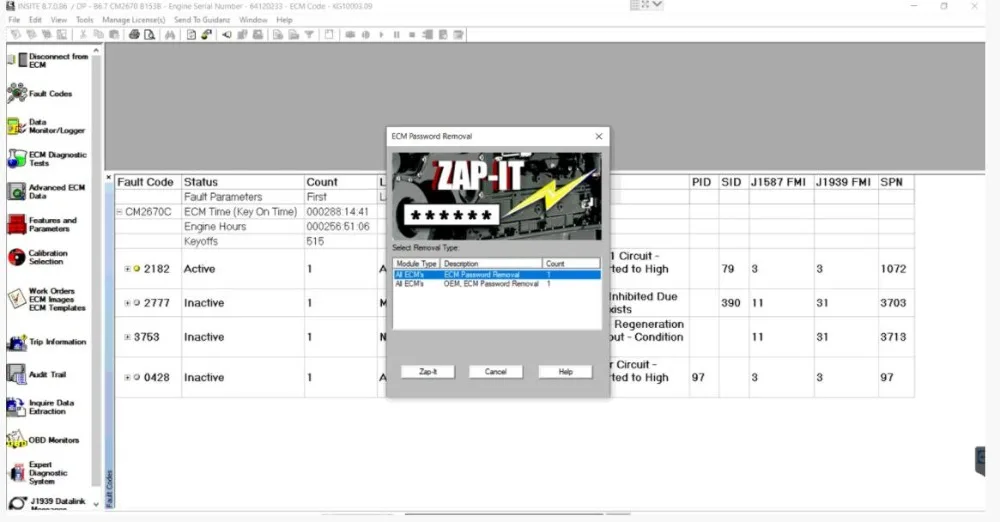1000x522 pixels.
Task: Click the Find binoculars toolbar icon
Action: [170, 34]
